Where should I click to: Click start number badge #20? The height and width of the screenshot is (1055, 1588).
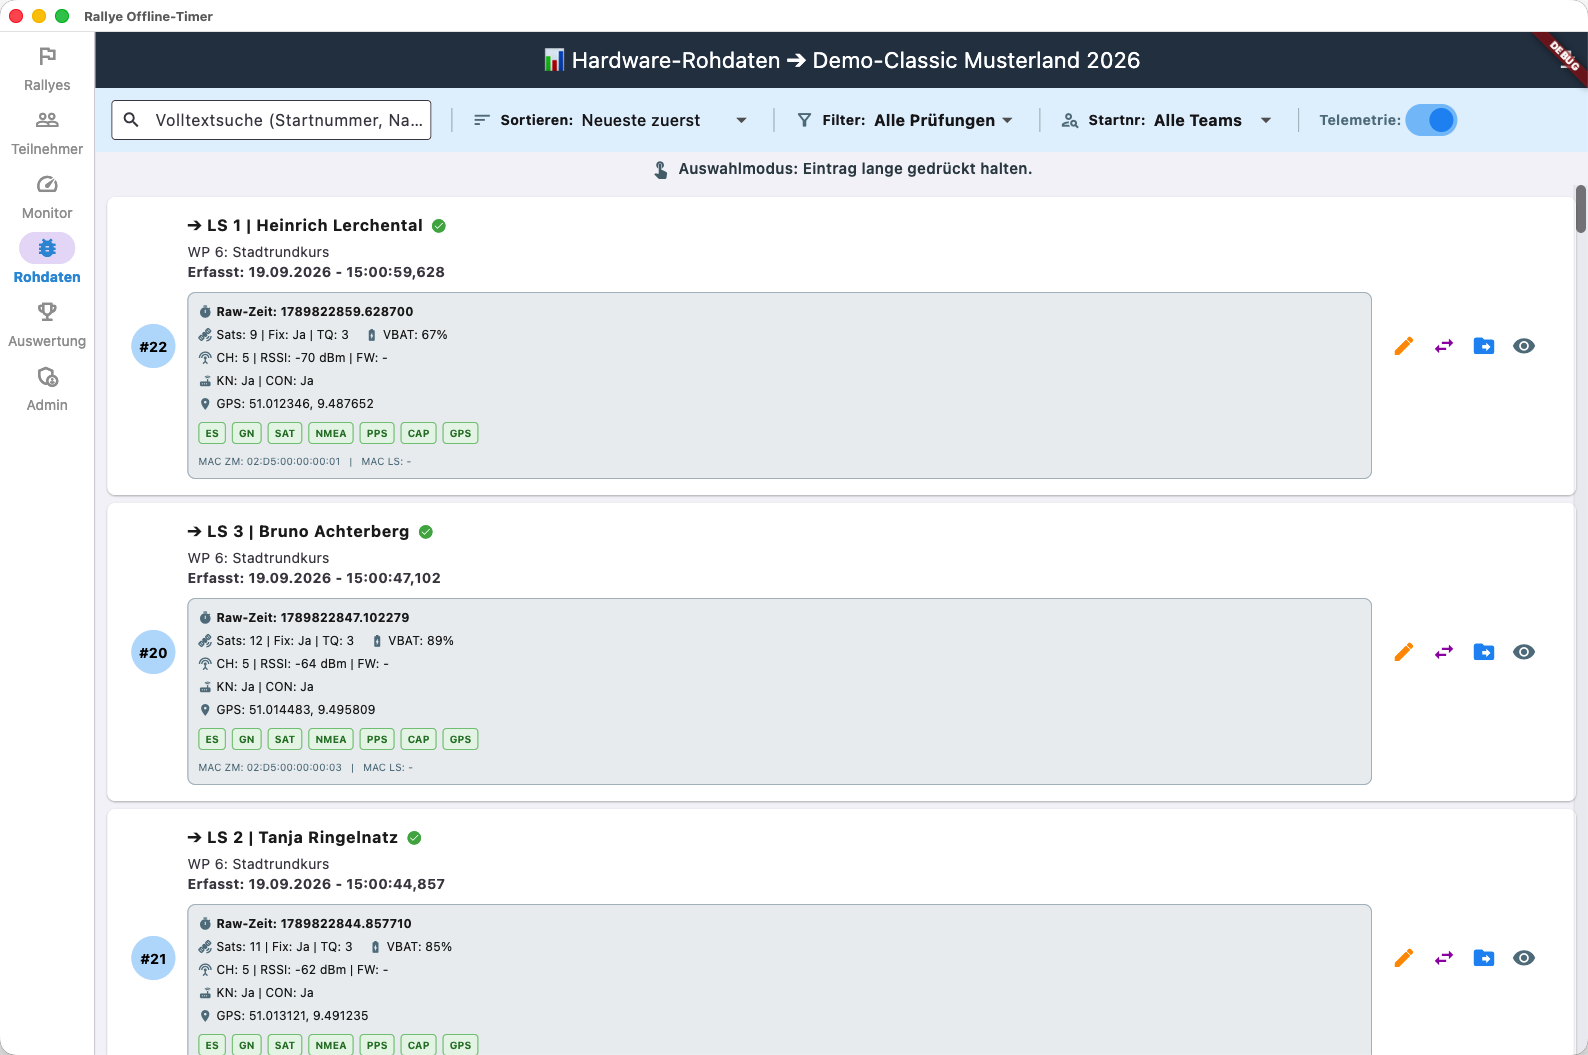(x=153, y=653)
